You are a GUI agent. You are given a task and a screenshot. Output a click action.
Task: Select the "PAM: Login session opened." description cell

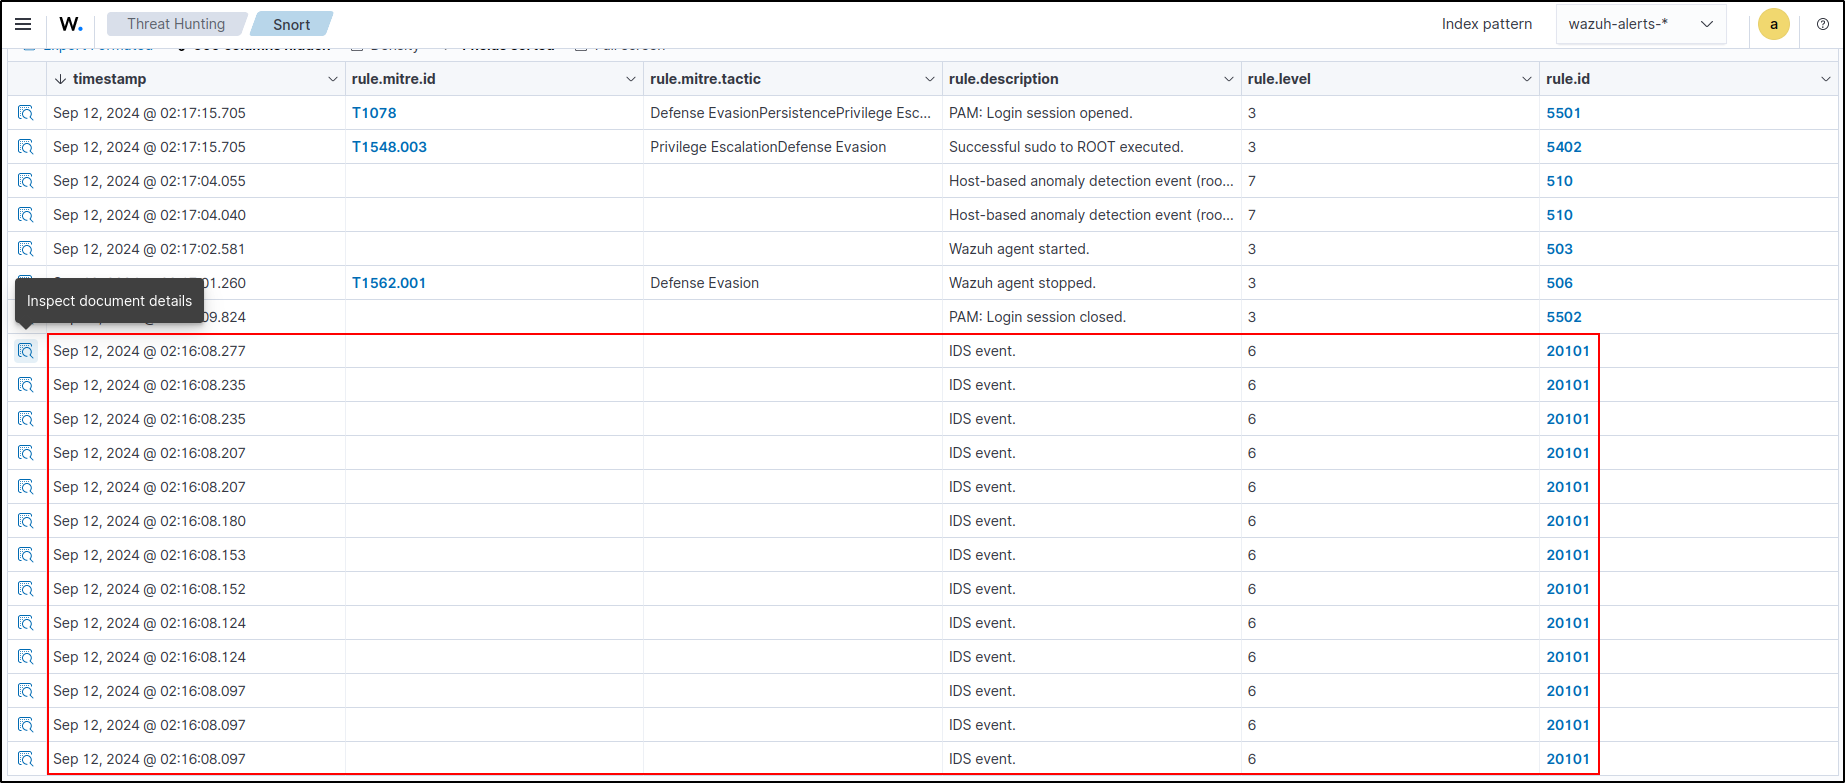click(x=1091, y=113)
